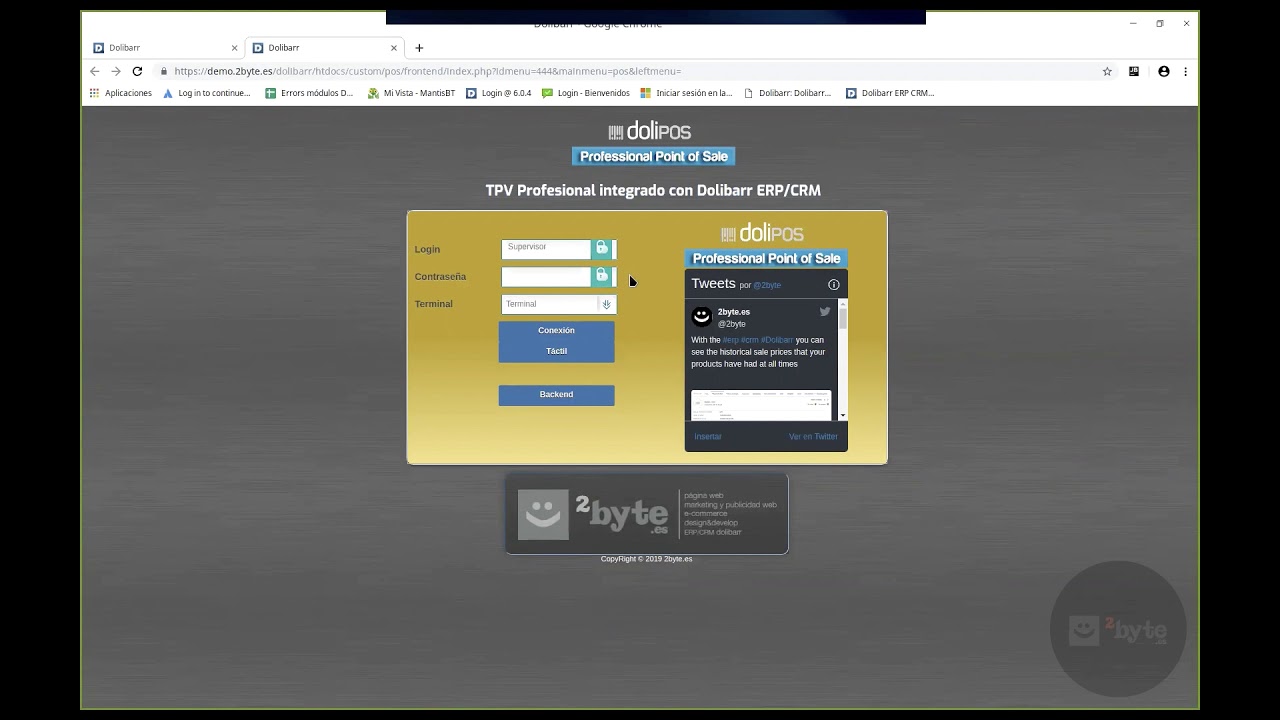Open the Mi Vista - MantisBT bookmark
The image size is (1280, 720).
point(411,93)
